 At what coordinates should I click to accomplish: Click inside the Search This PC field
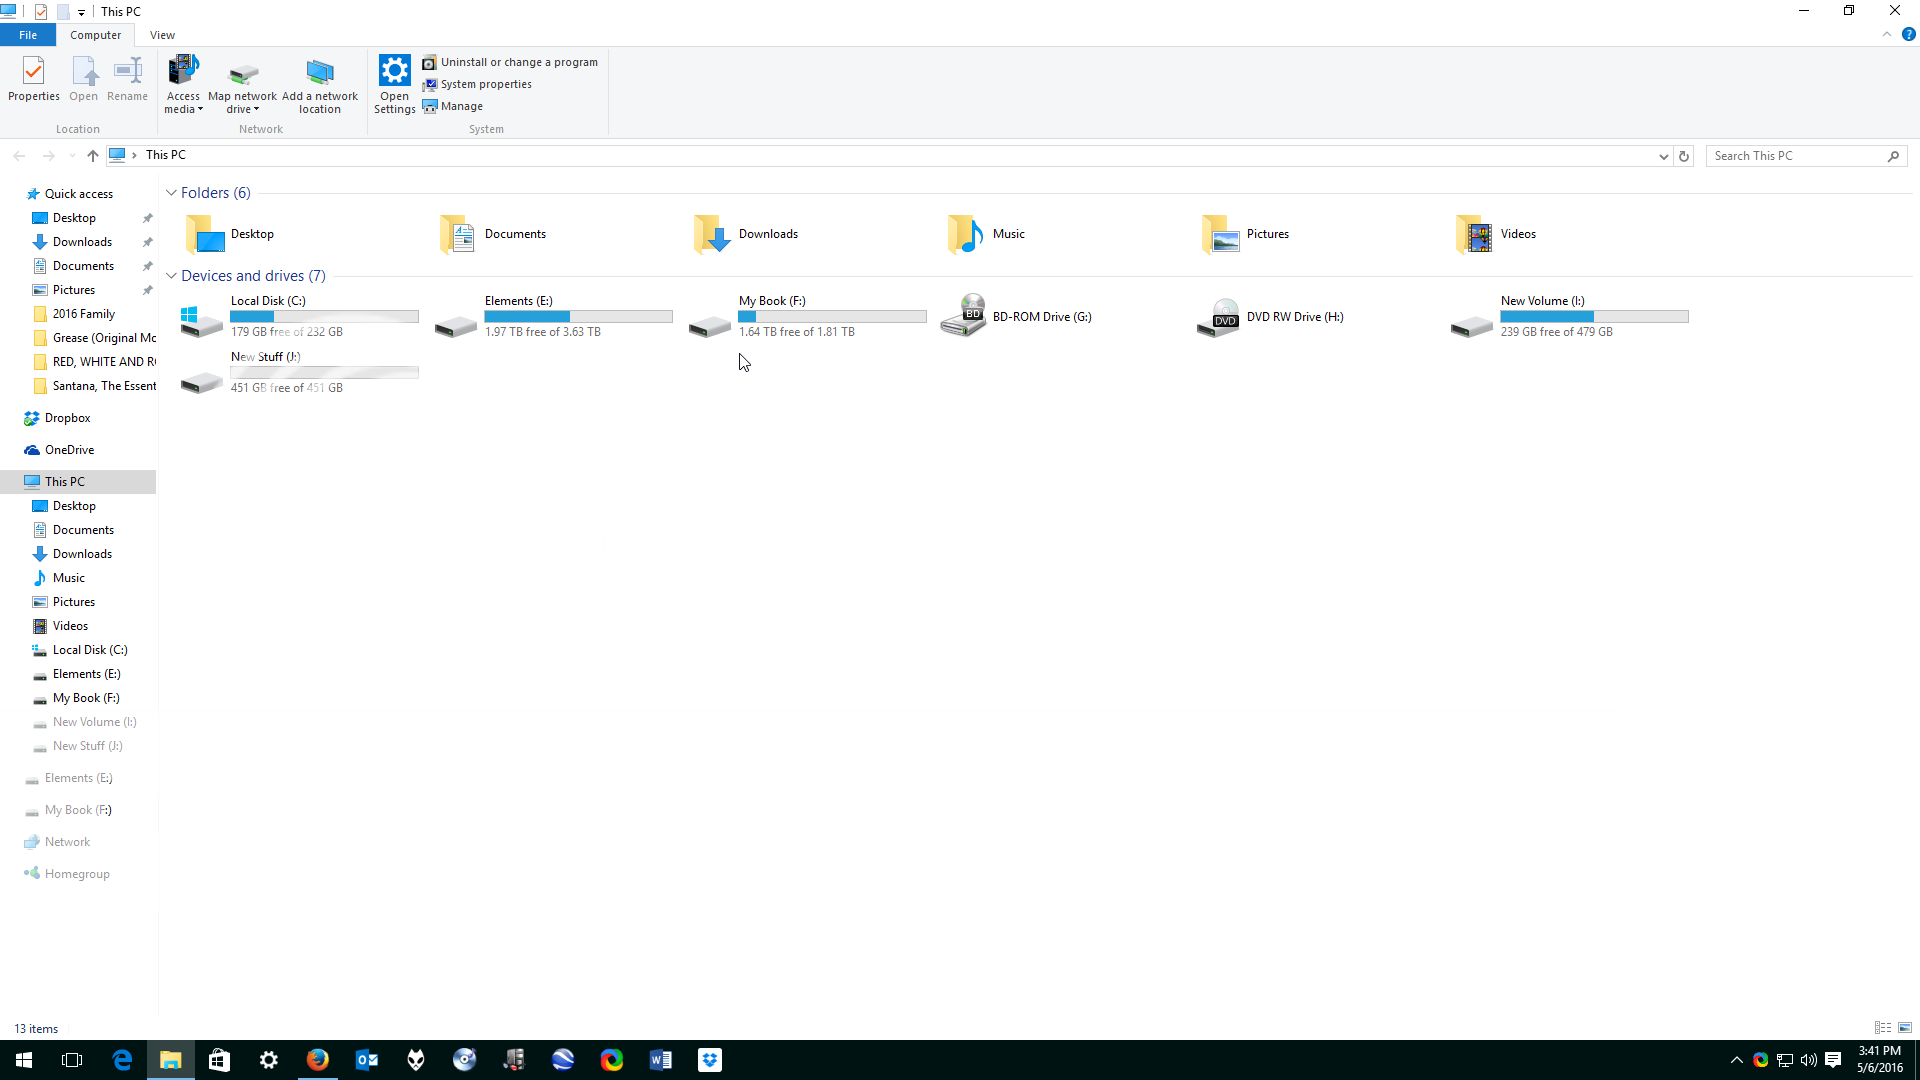coord(1795,155)
